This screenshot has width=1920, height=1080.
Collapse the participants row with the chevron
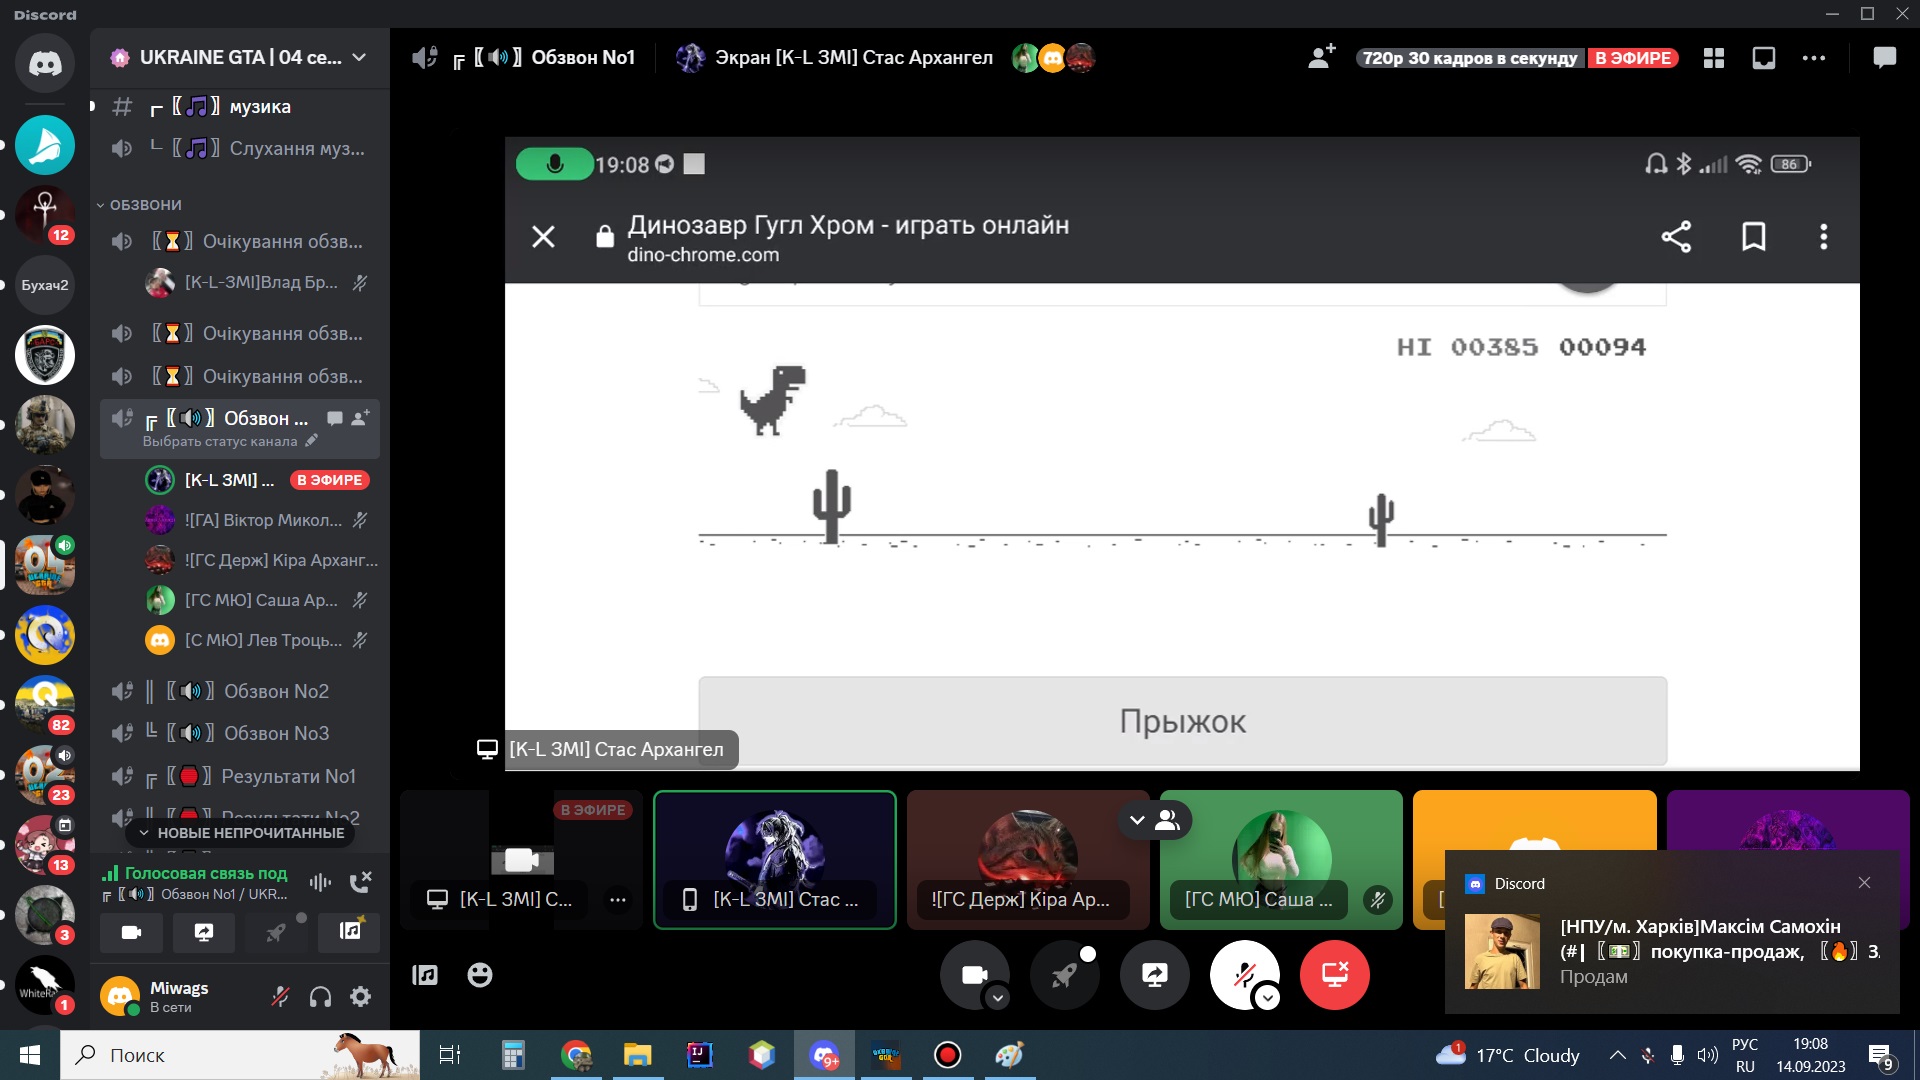1137,820
